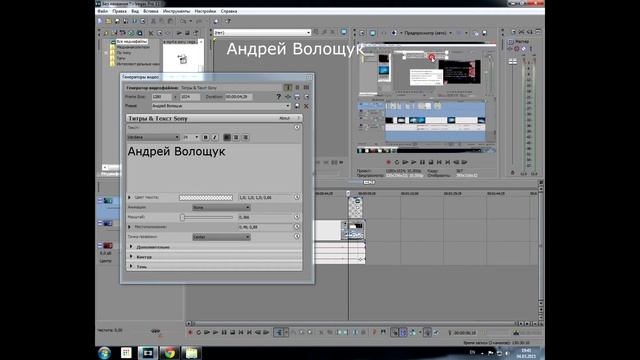Click the Pause button in timeline transport

tap(224, 333)
